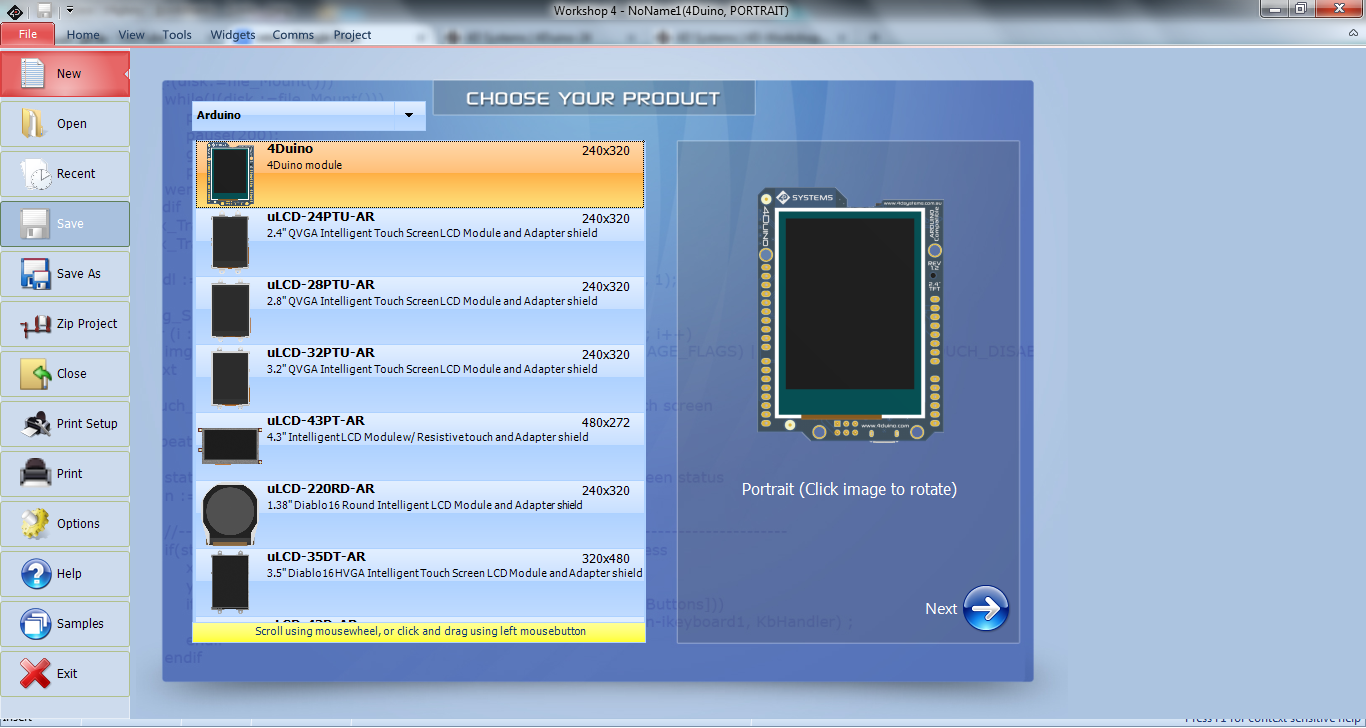Click the File button

click(28, 34)
